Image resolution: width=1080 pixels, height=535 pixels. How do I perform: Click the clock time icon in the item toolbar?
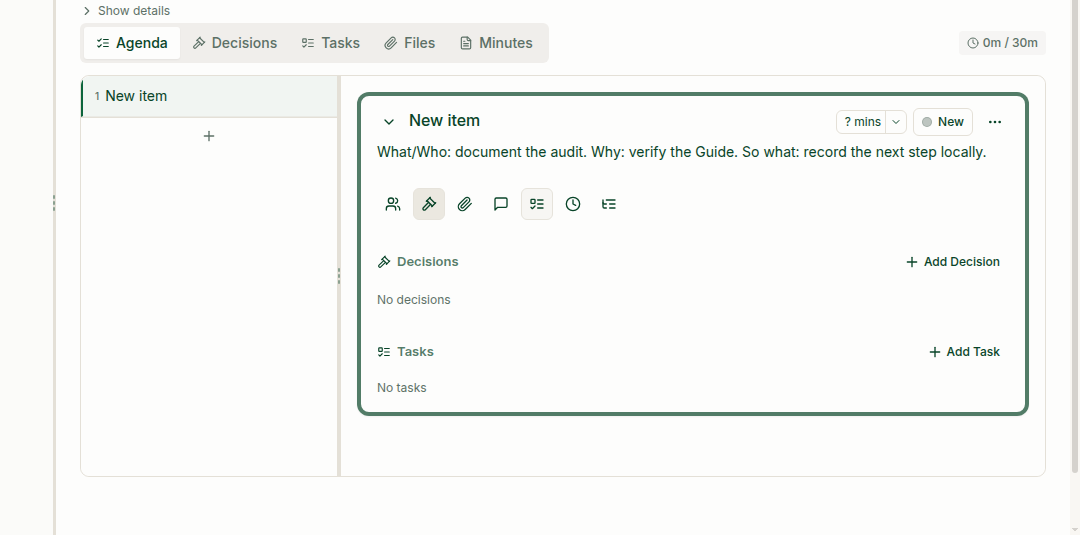573,204
